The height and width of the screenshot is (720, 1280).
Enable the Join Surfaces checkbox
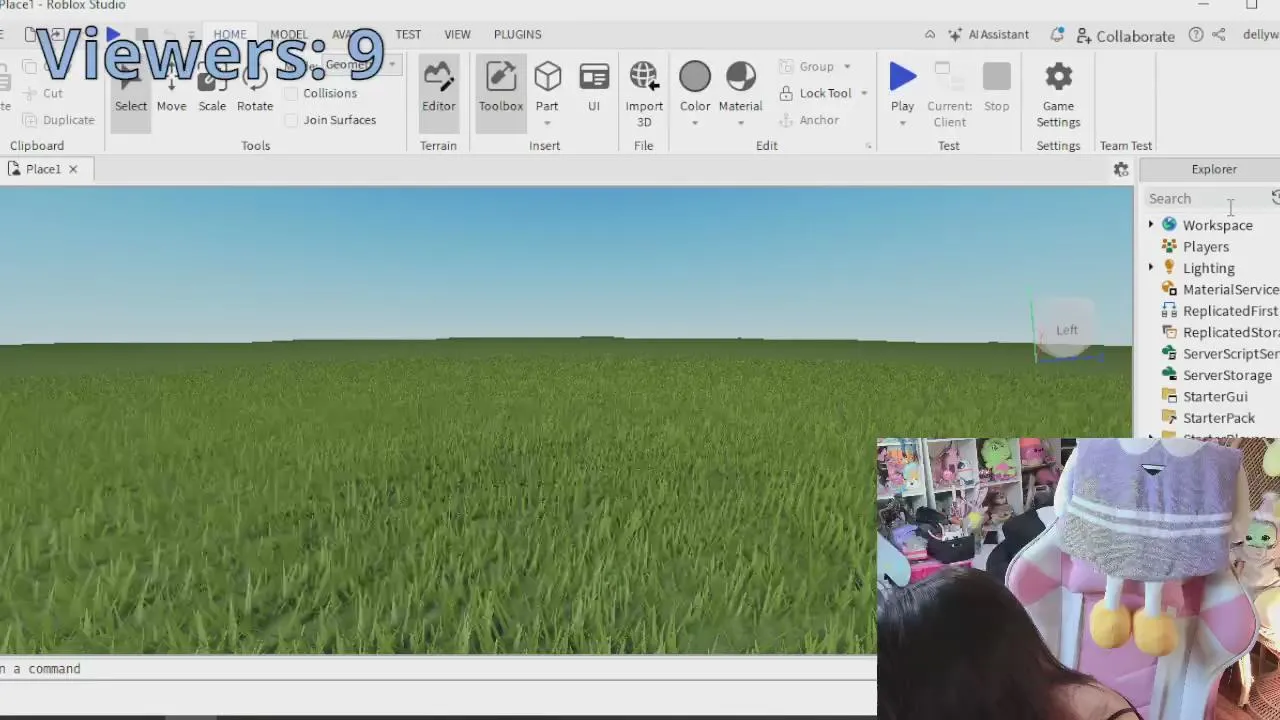tap(291, 120)
